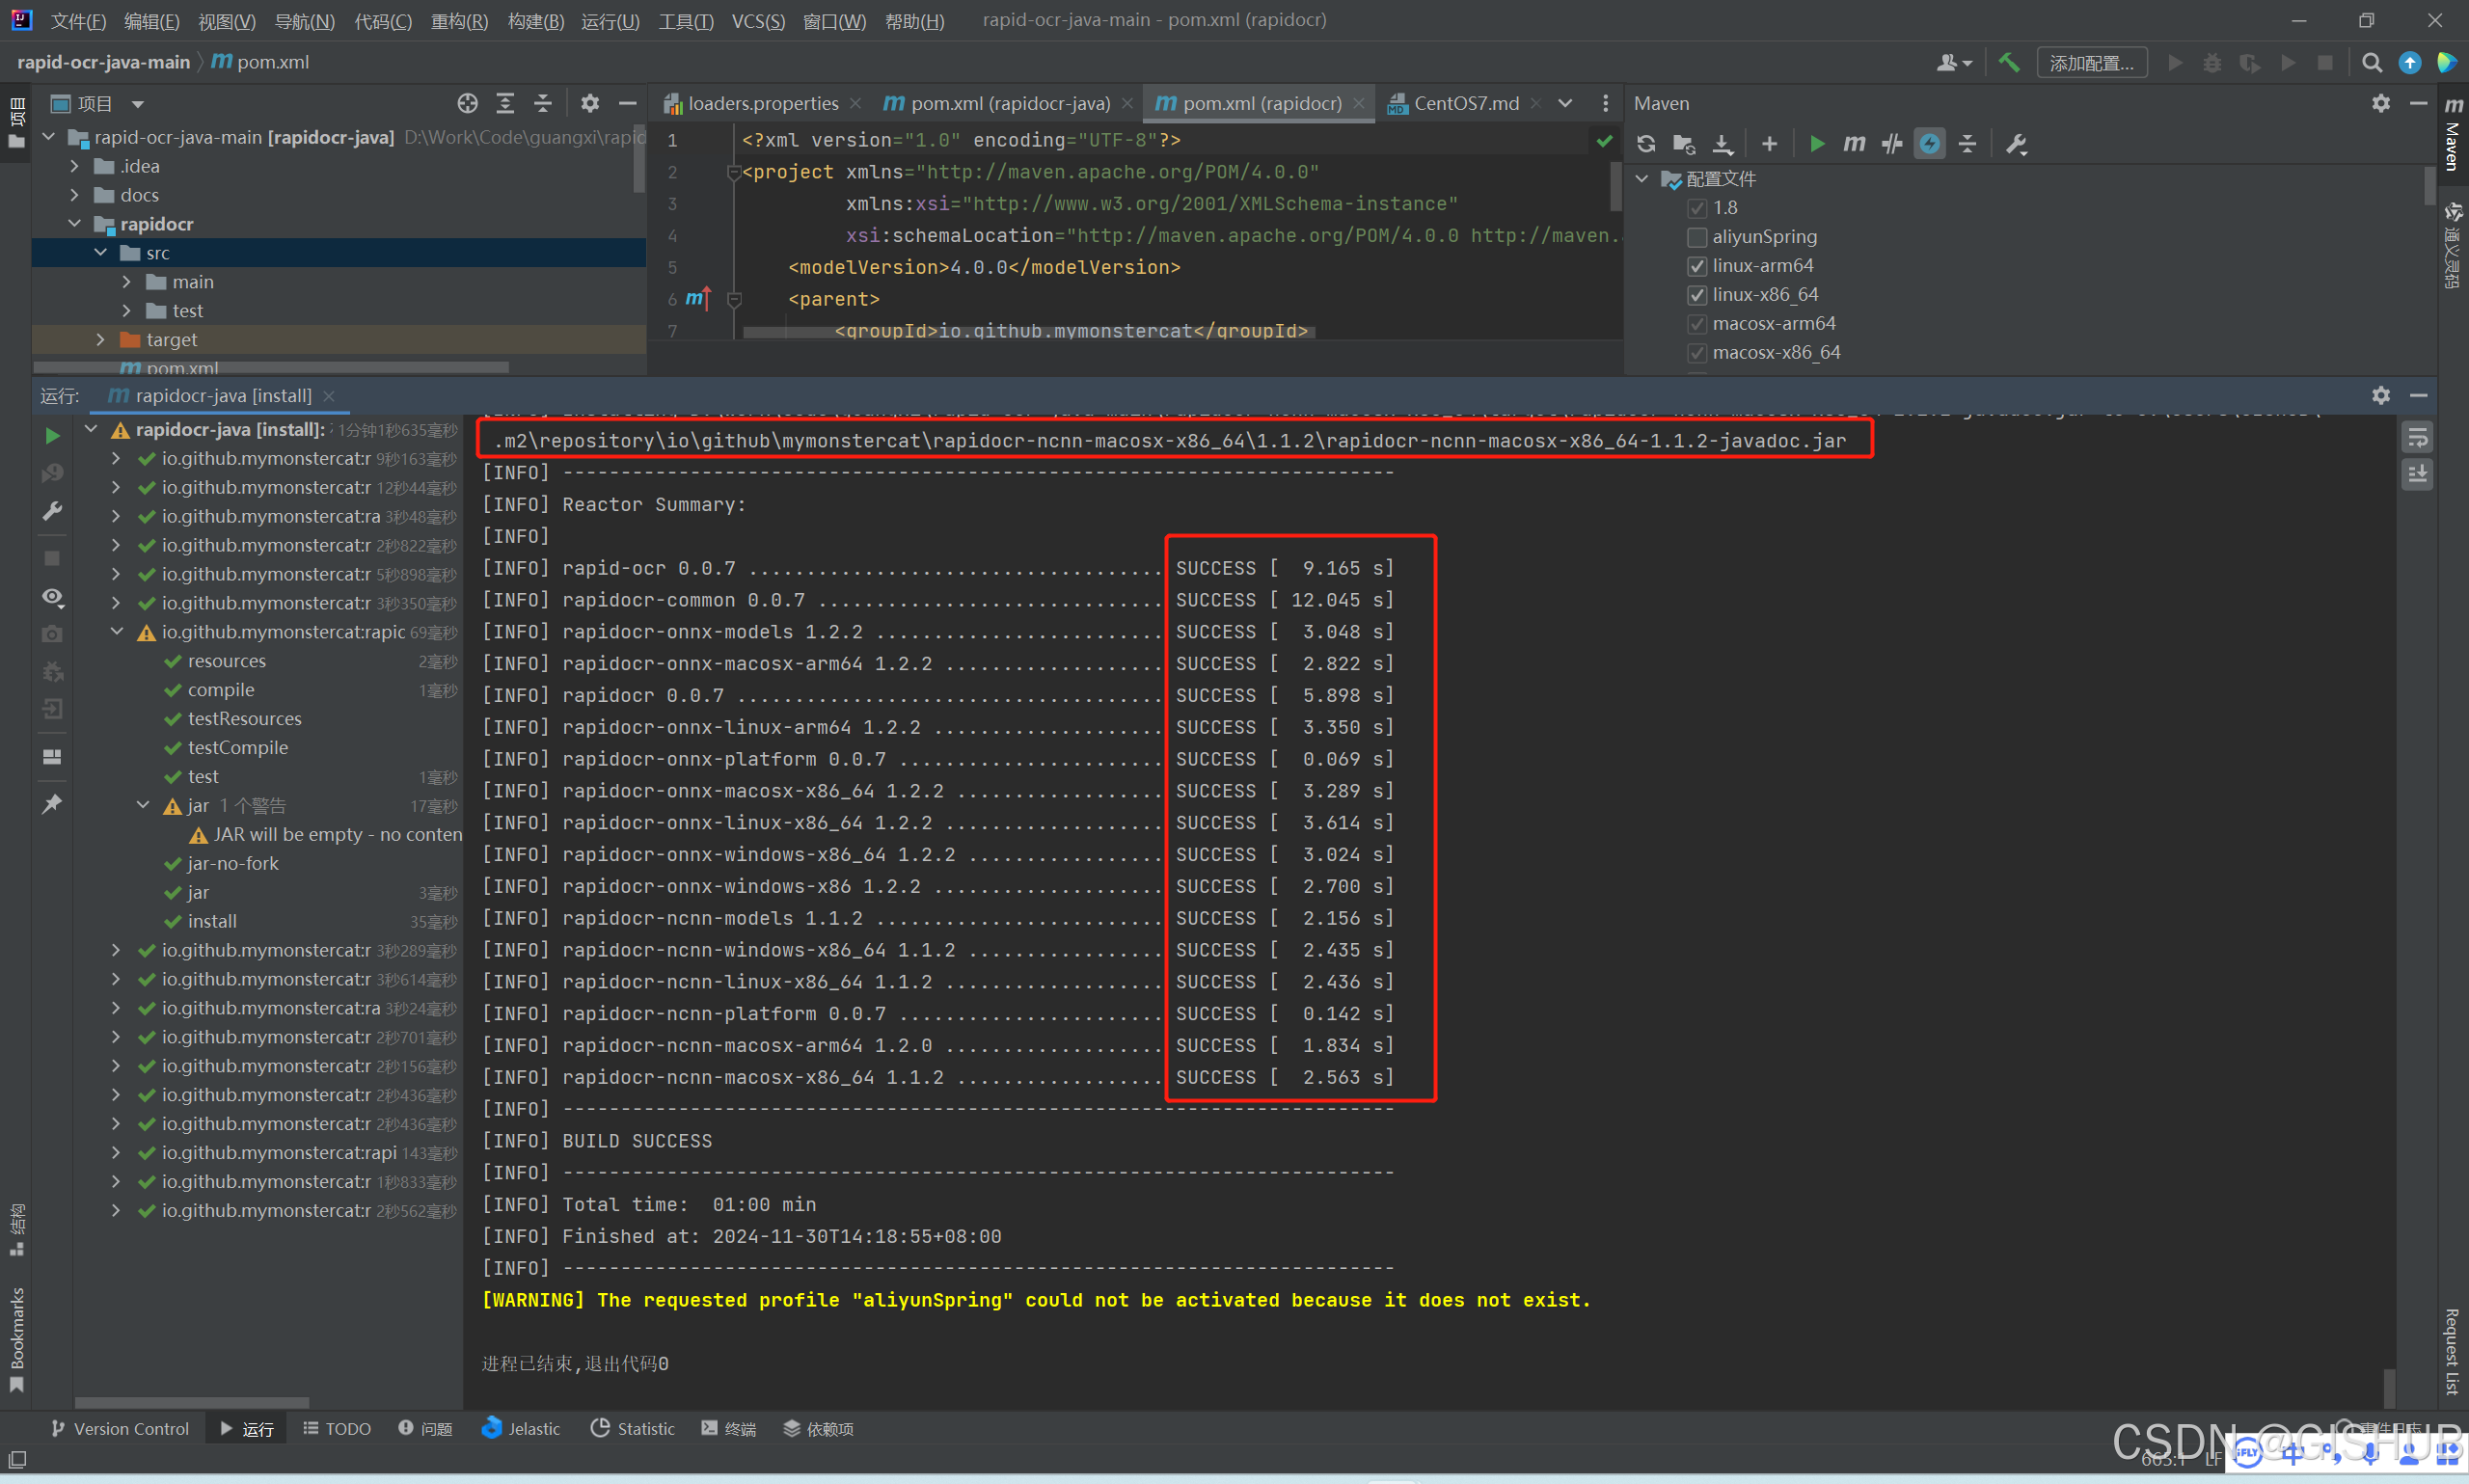Download sources in the Maven panel
Screen dimensions: 2469x1484
tap(1723, 143)
